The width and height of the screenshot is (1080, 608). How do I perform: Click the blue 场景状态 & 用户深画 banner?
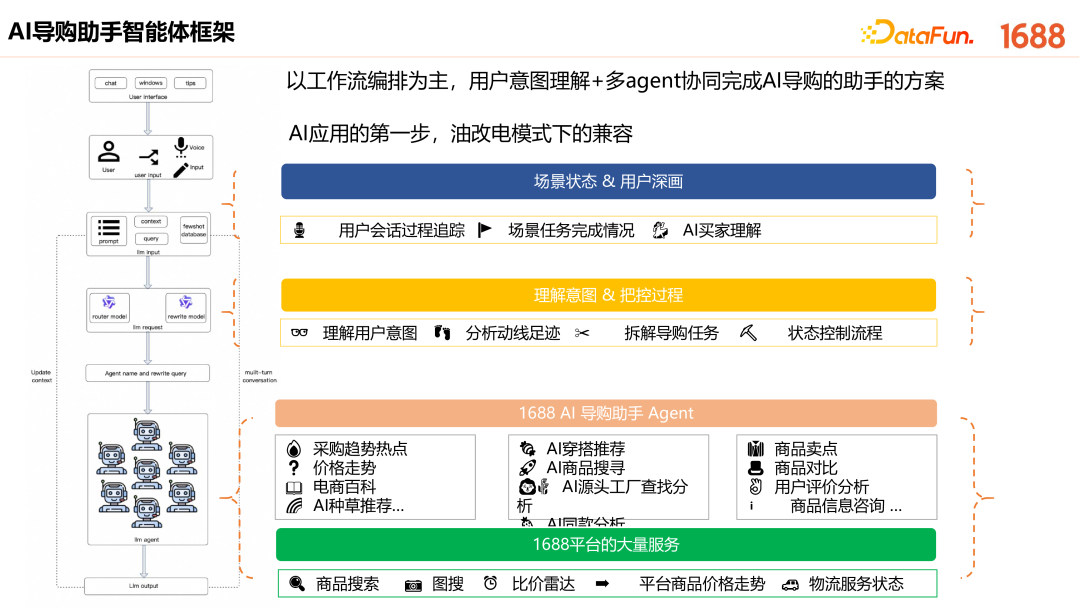click(x=608, y=181)
